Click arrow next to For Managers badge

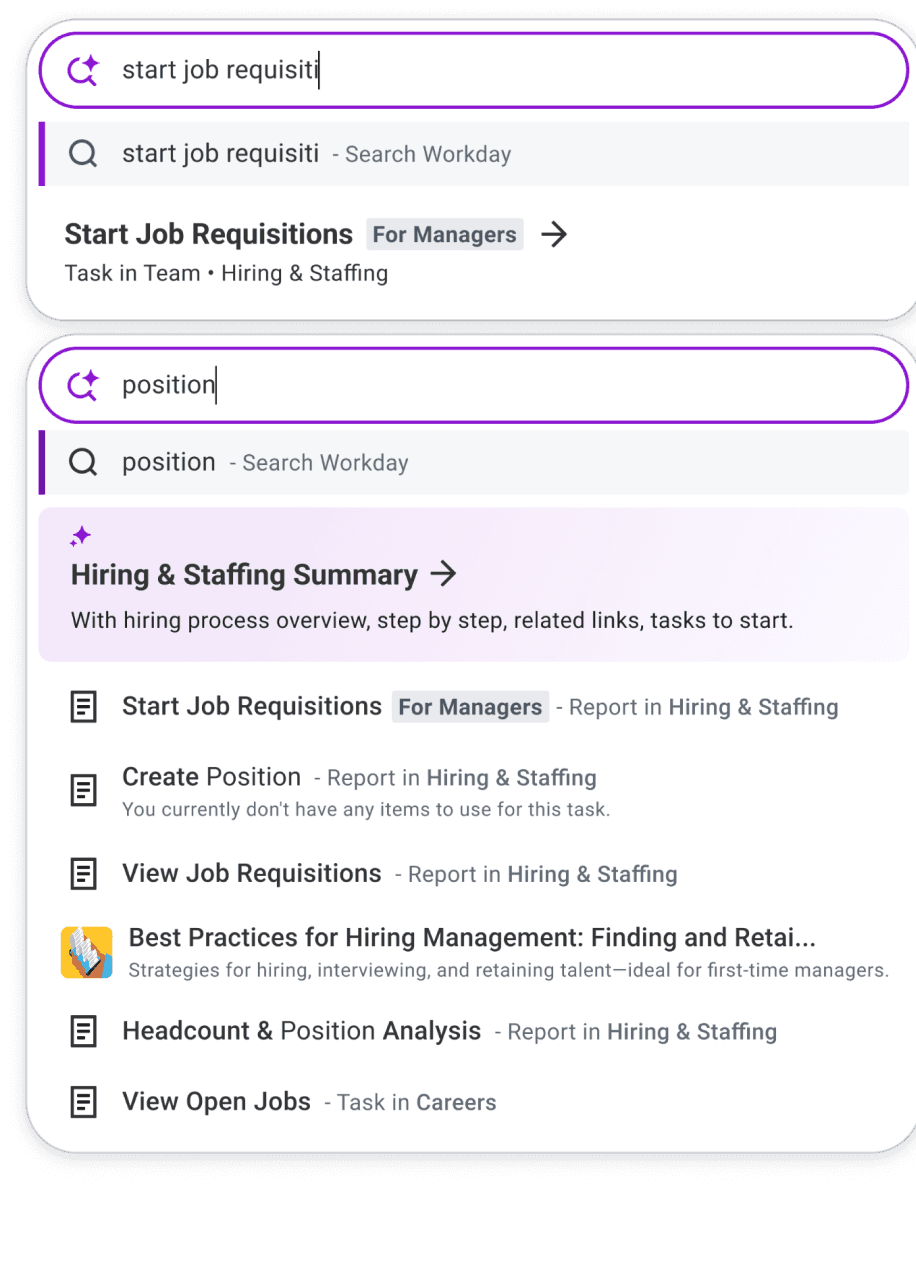(553, 235)
